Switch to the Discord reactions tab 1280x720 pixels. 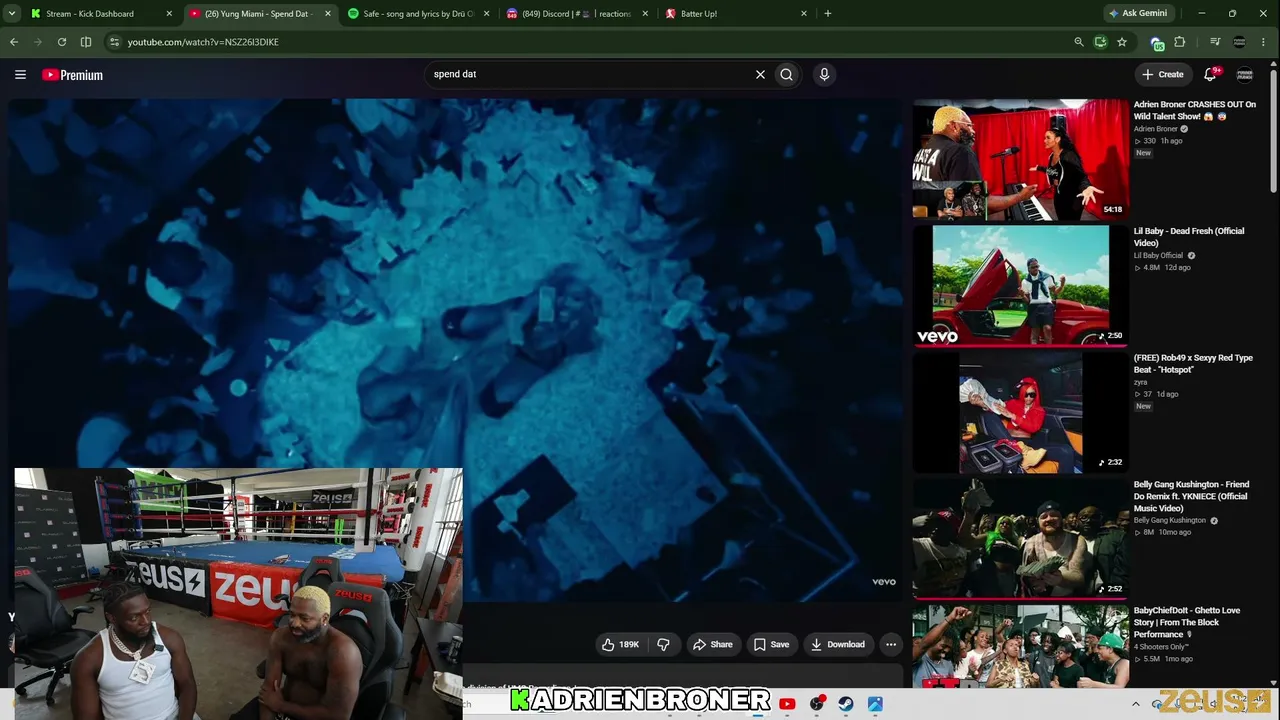(577, 14)
